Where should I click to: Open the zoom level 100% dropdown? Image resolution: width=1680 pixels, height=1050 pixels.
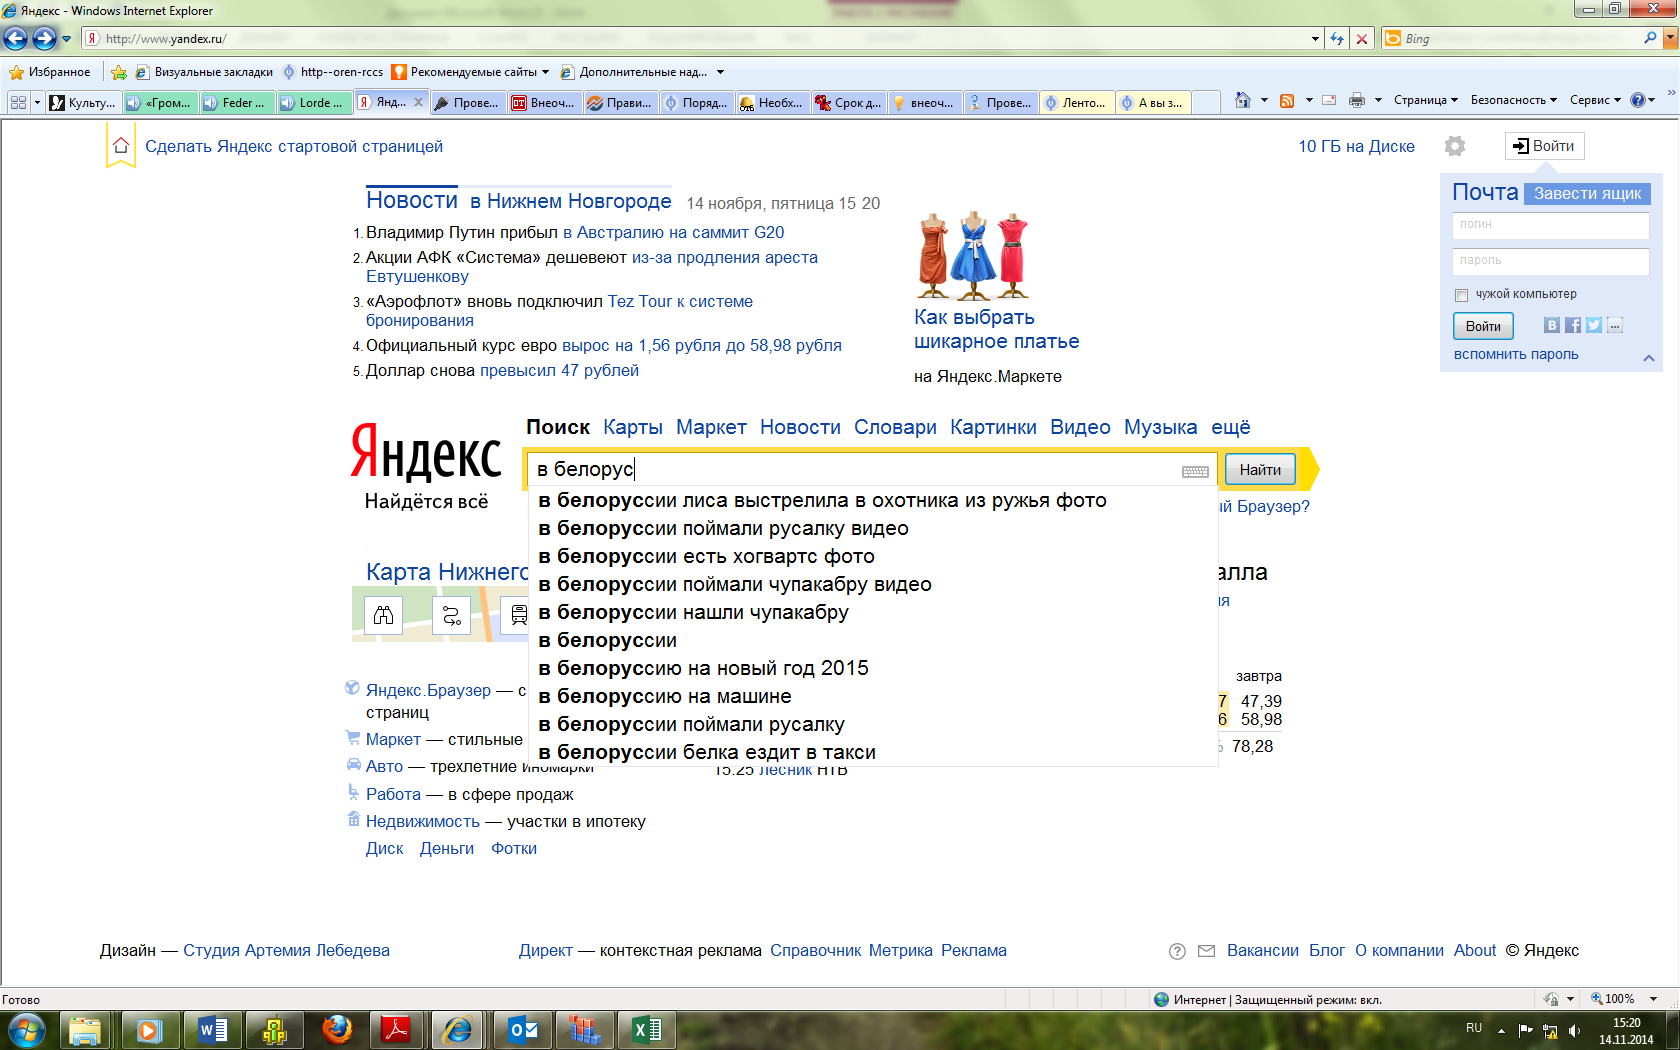coord(1654,999)
